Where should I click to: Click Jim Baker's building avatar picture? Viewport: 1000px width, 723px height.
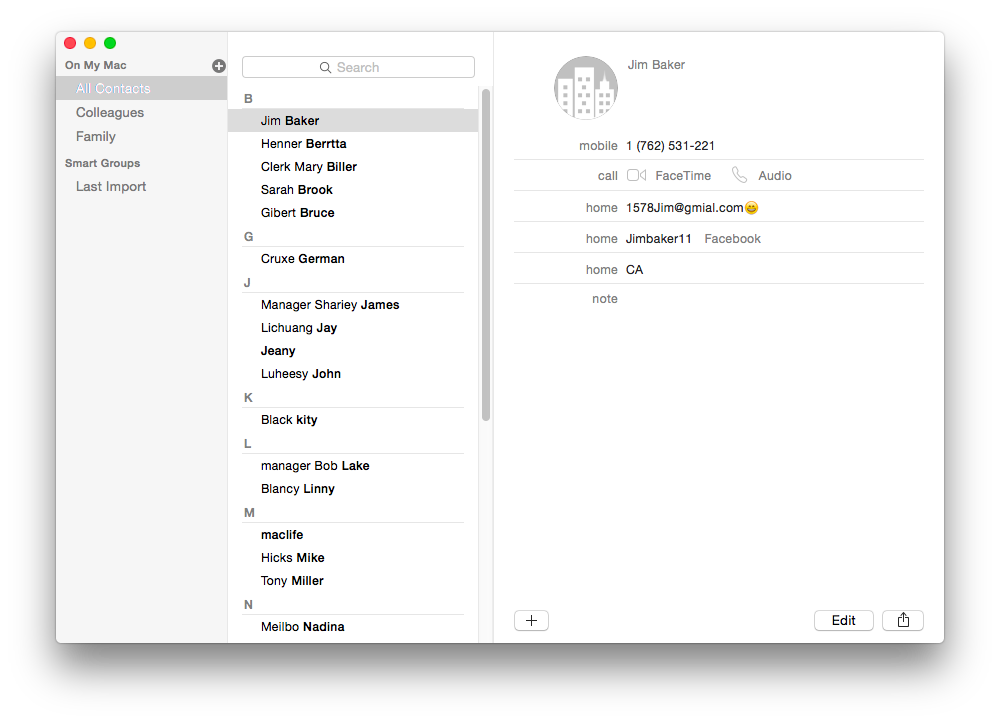coord(585,88)
